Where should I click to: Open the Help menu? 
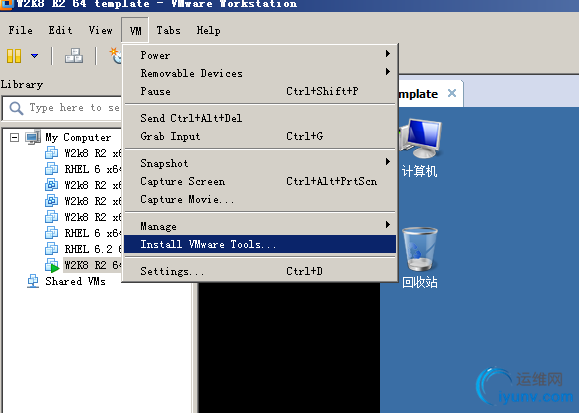tap(208, 30)
